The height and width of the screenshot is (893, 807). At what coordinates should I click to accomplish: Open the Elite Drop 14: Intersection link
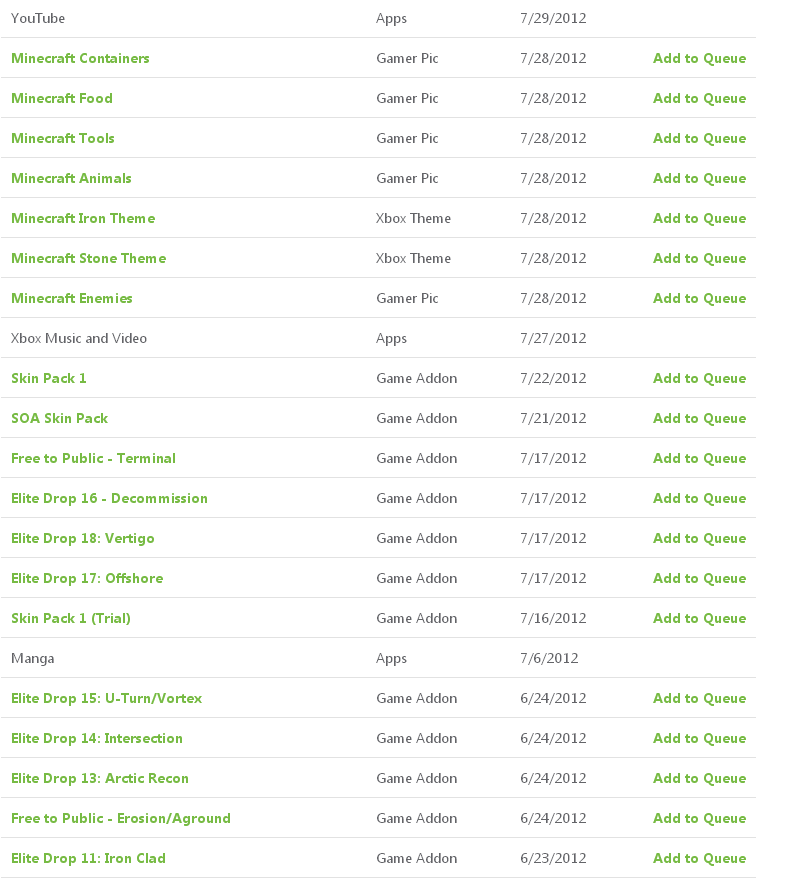pos(97,738)
